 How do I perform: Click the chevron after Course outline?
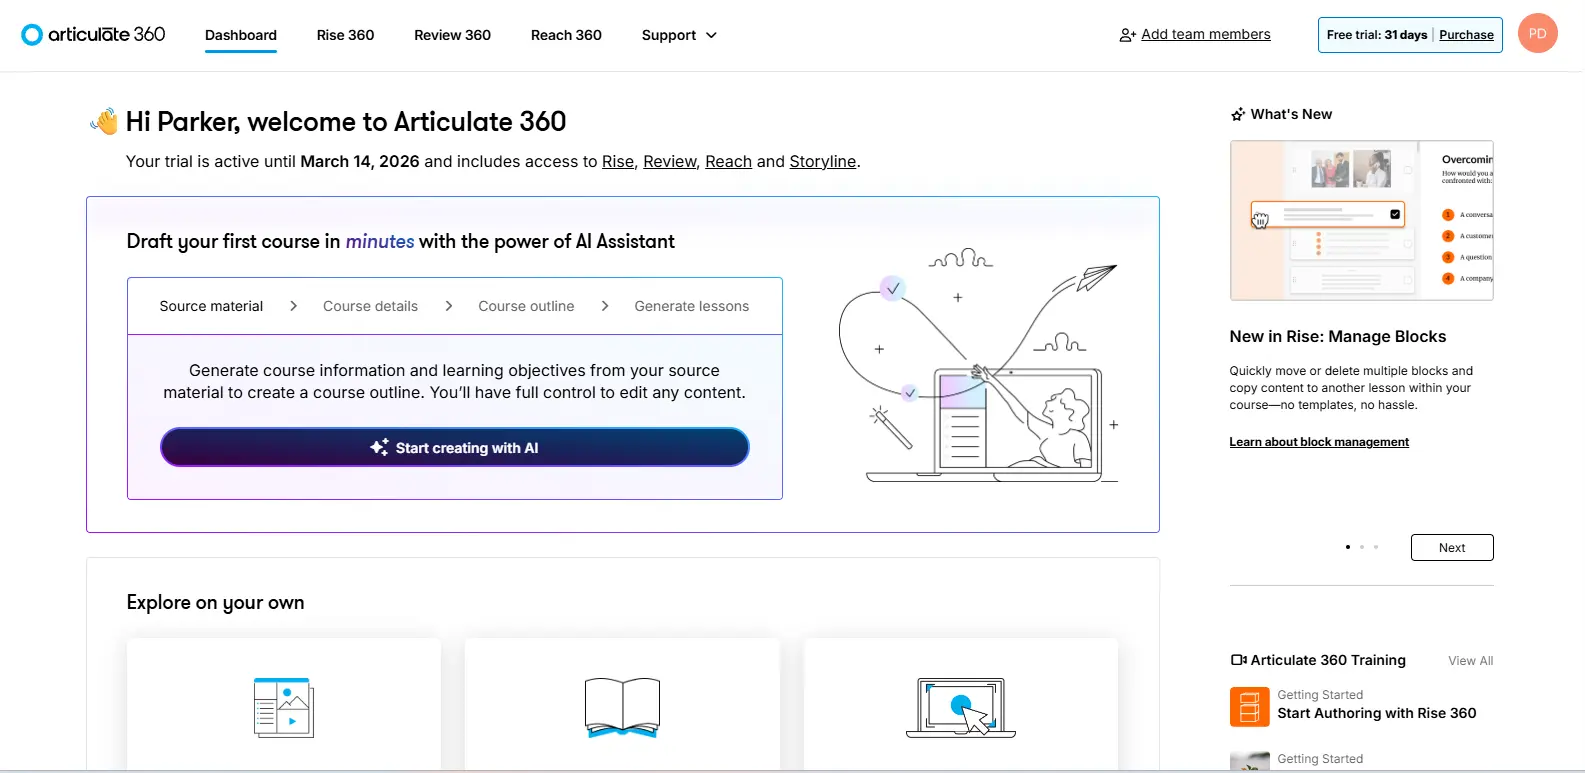coord(605,306)
